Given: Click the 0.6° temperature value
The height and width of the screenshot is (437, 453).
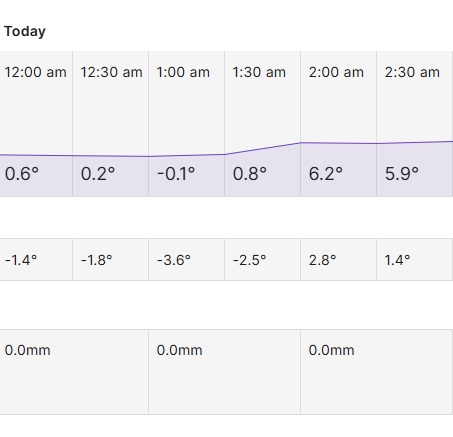Looking at the screenshot, I should [22, 174].
